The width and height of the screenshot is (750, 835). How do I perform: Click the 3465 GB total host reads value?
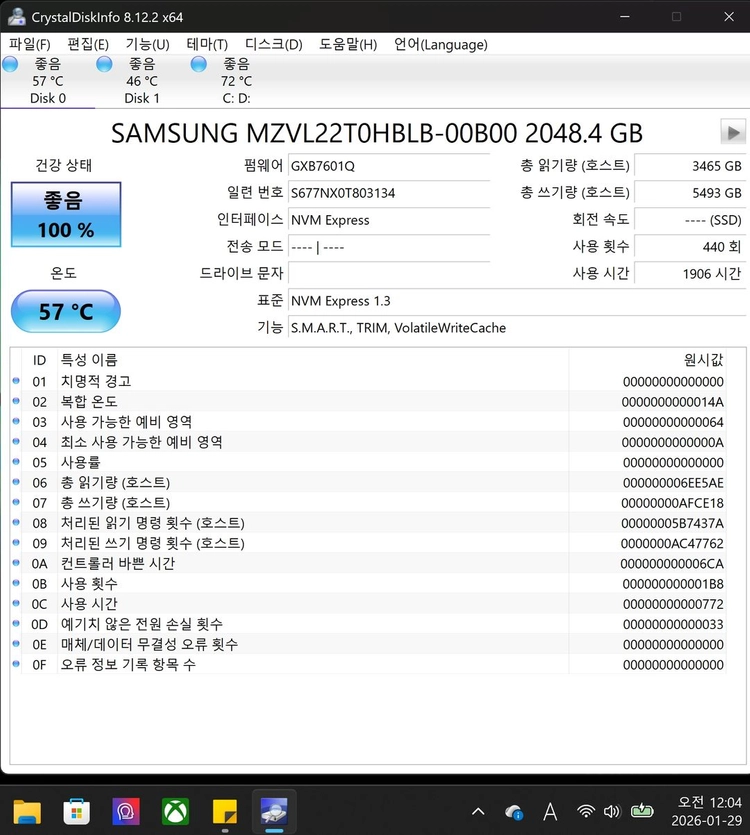click(690, 166)
